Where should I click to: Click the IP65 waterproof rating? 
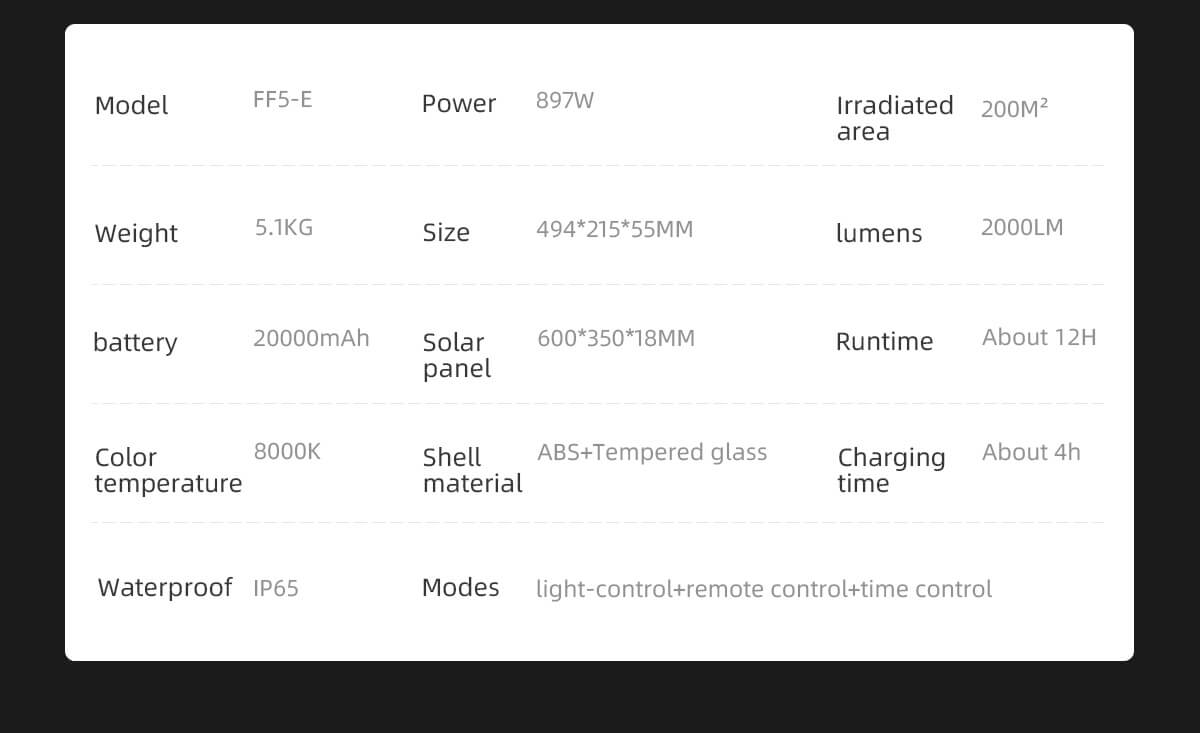click(275, 588)
